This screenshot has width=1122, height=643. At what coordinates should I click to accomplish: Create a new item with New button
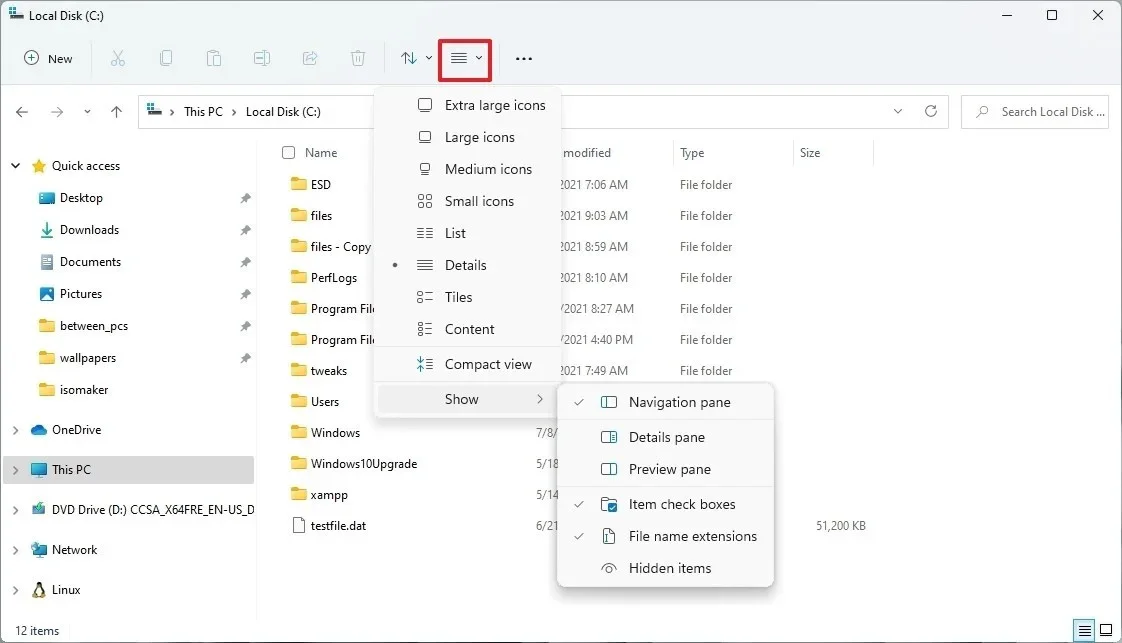tap(49, 59)
